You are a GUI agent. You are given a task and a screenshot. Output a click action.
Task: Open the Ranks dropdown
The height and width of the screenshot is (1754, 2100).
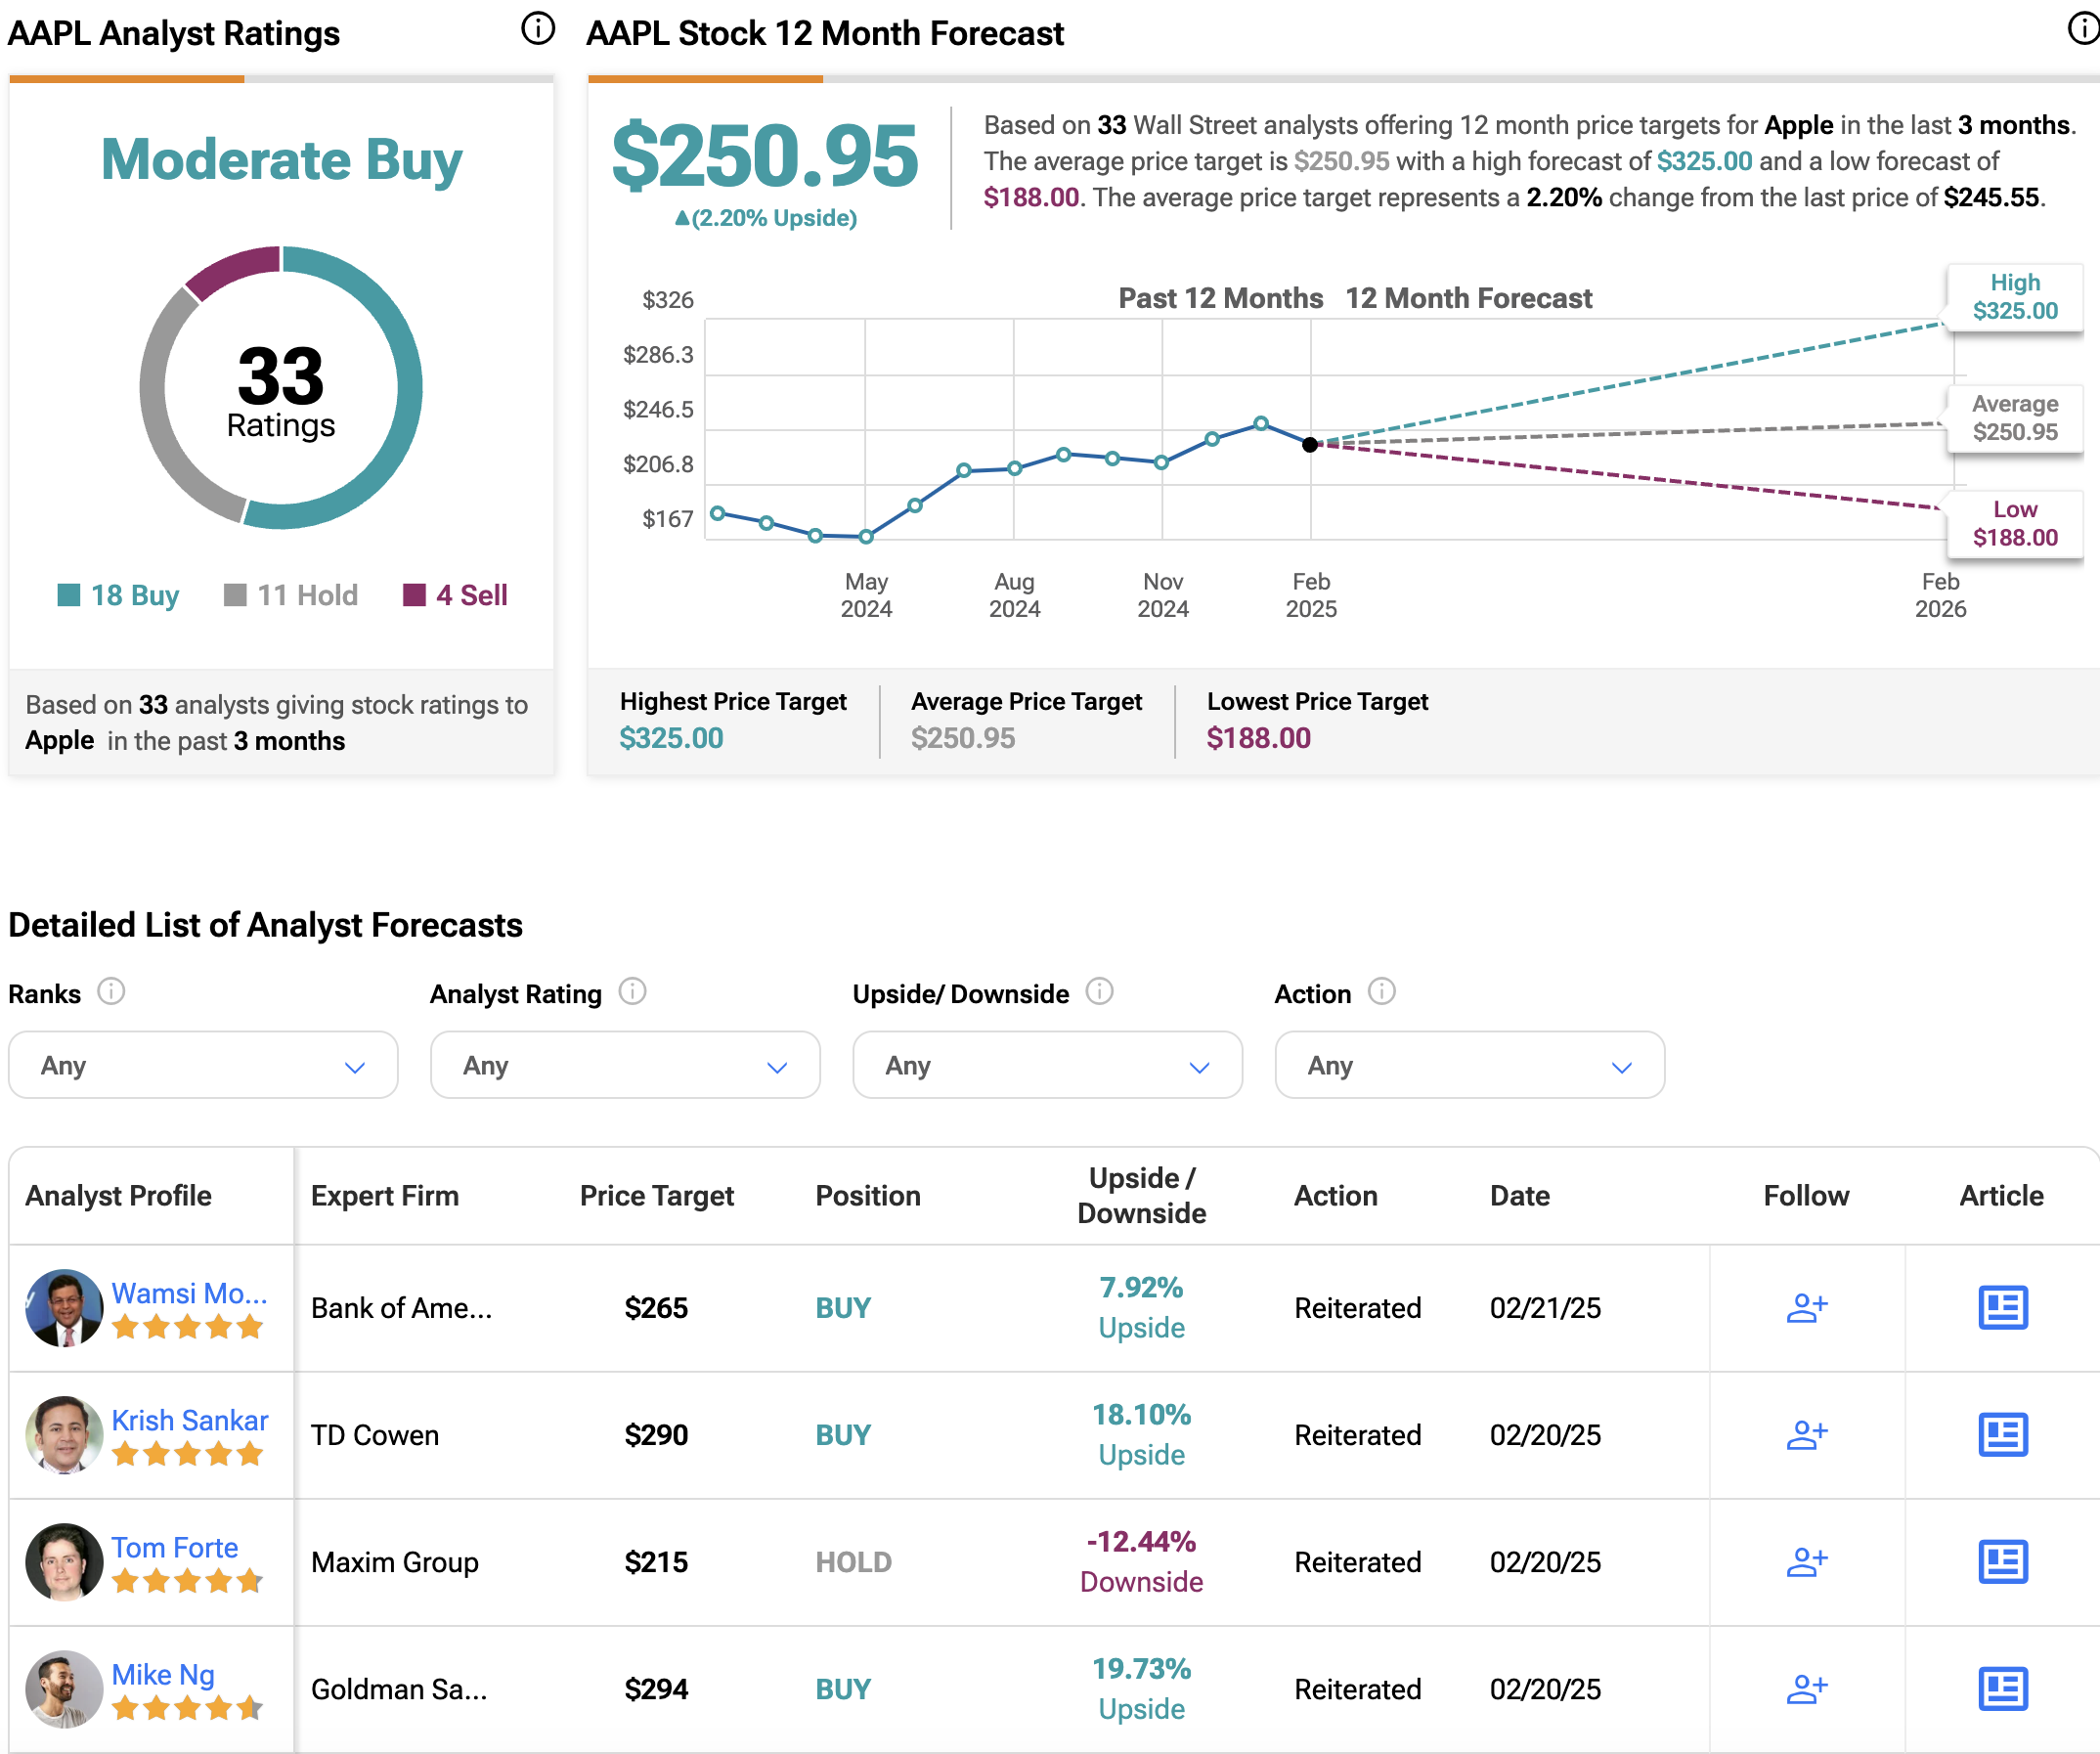coord(203,1065)
